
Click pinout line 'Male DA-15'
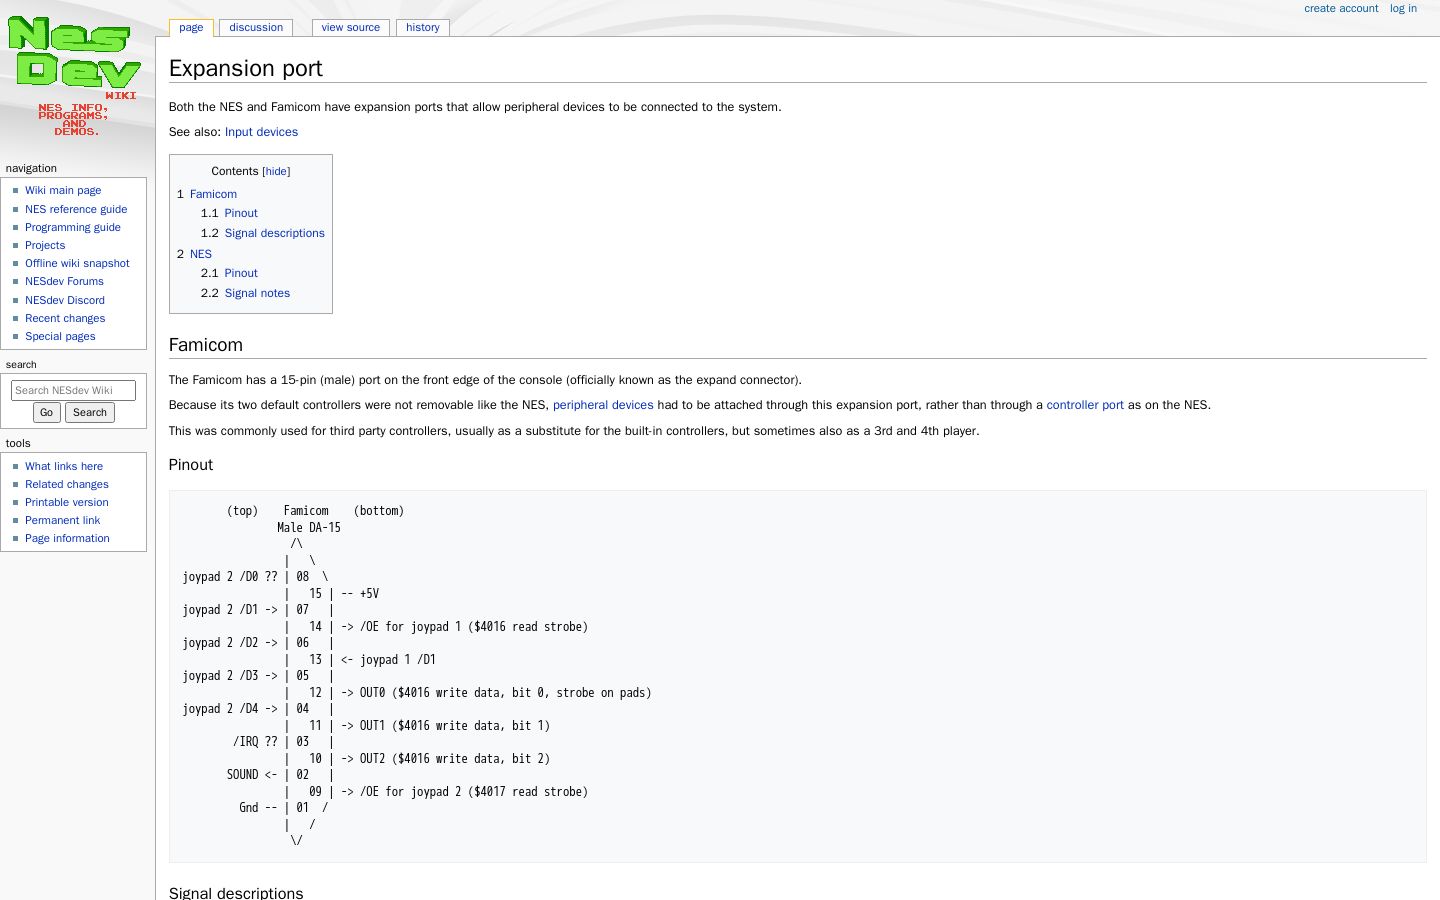tap(309, 527)
